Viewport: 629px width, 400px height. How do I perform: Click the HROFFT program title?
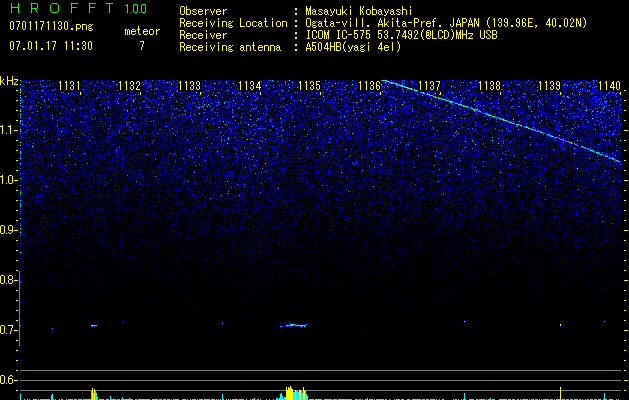click(x=63, y=8)
